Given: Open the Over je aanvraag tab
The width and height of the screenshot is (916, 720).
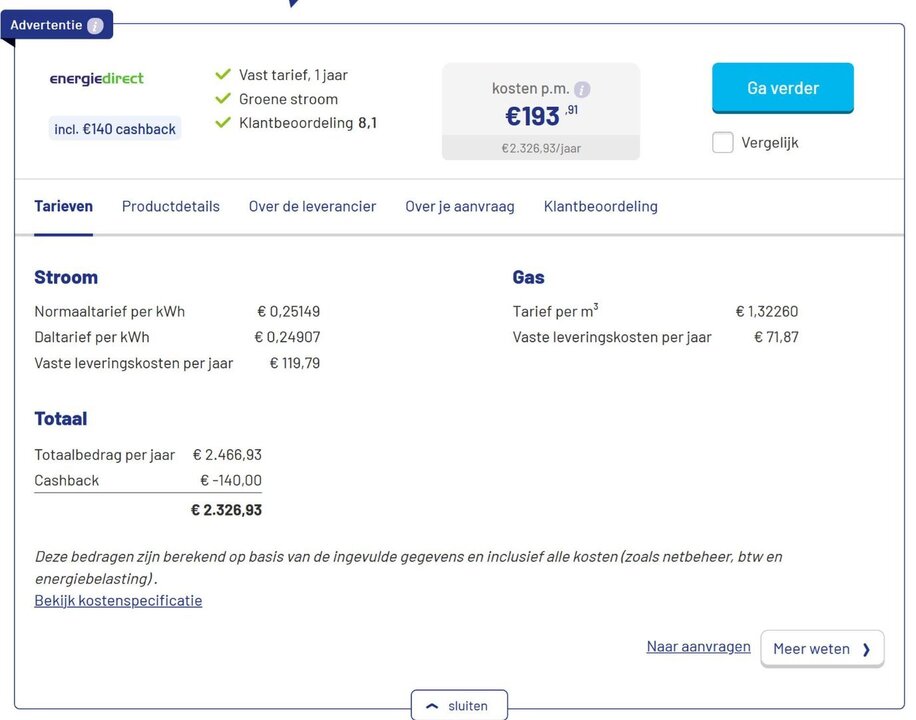Looking at the screenshot, I should [459, 206].
